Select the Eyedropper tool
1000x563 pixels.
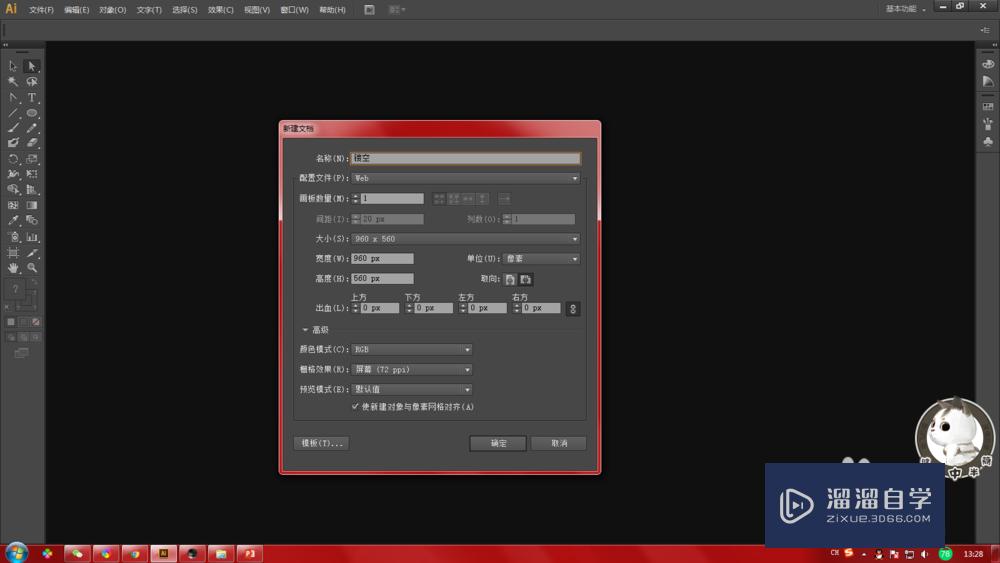coord(13,221)
